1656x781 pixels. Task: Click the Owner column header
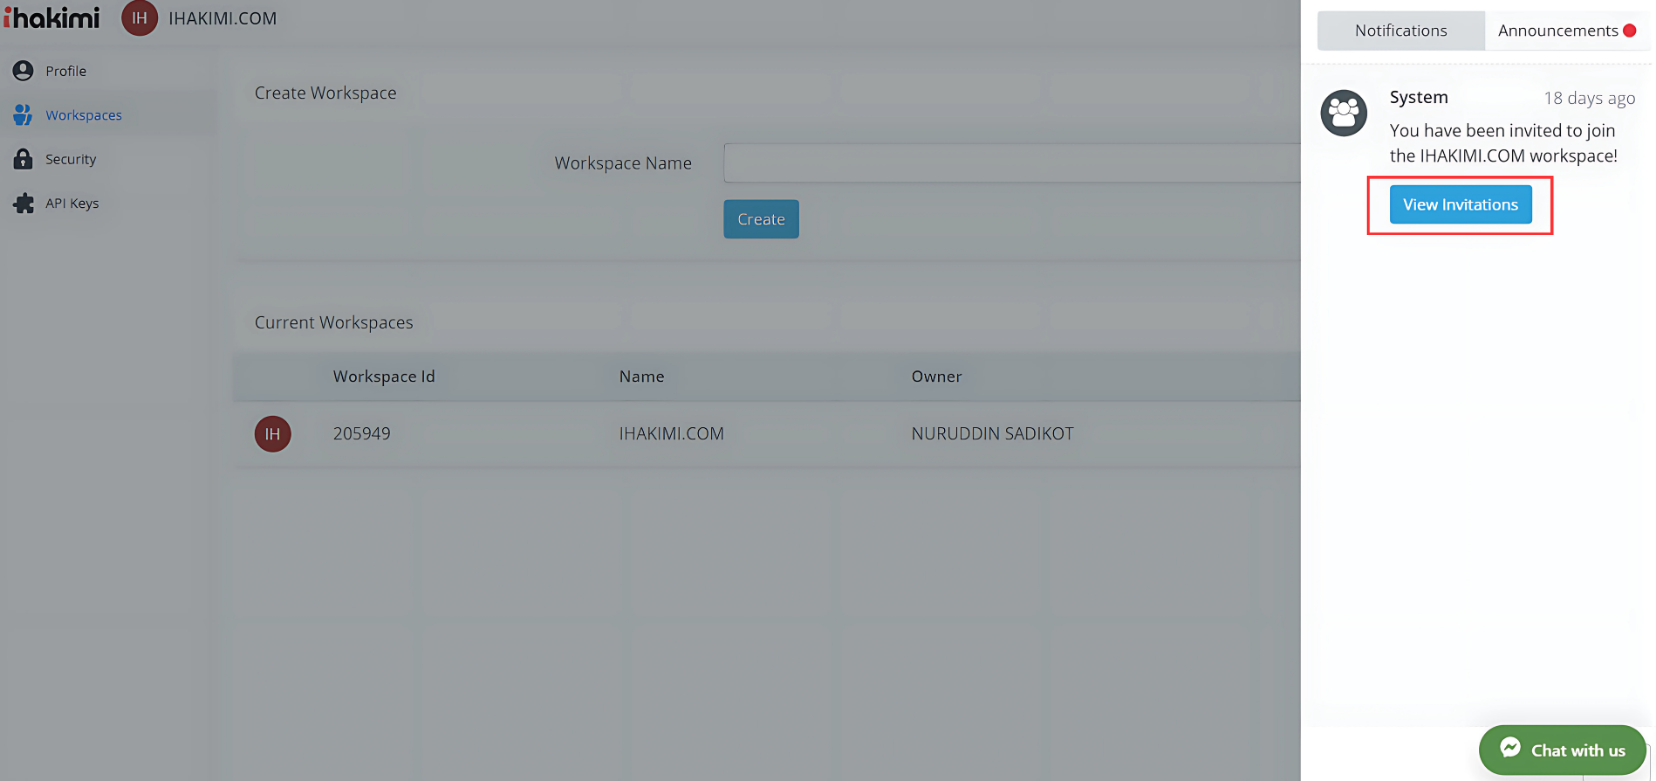[x=936, y=377]
